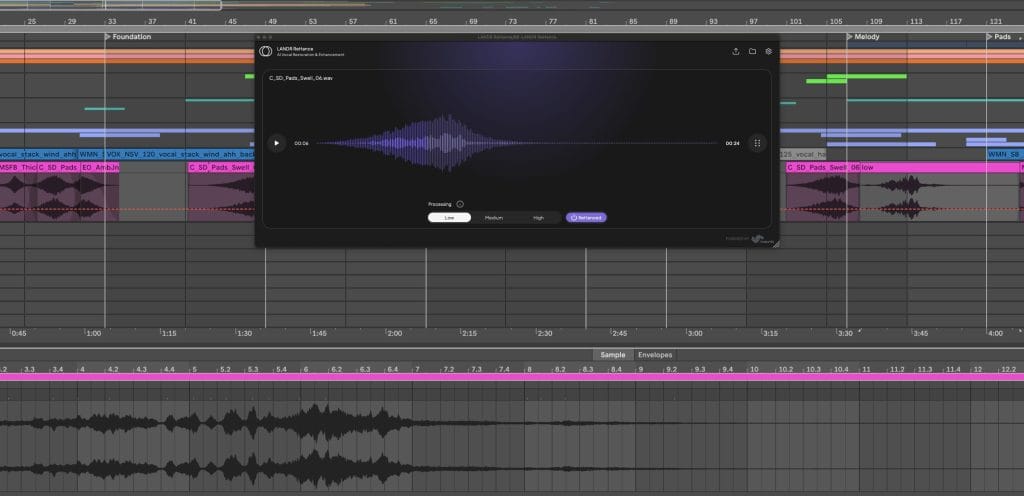The image size is (1024, 496).
Task: Play the C_SD_Pads_Swell_06 preview
Action: [x=277, y=143]
